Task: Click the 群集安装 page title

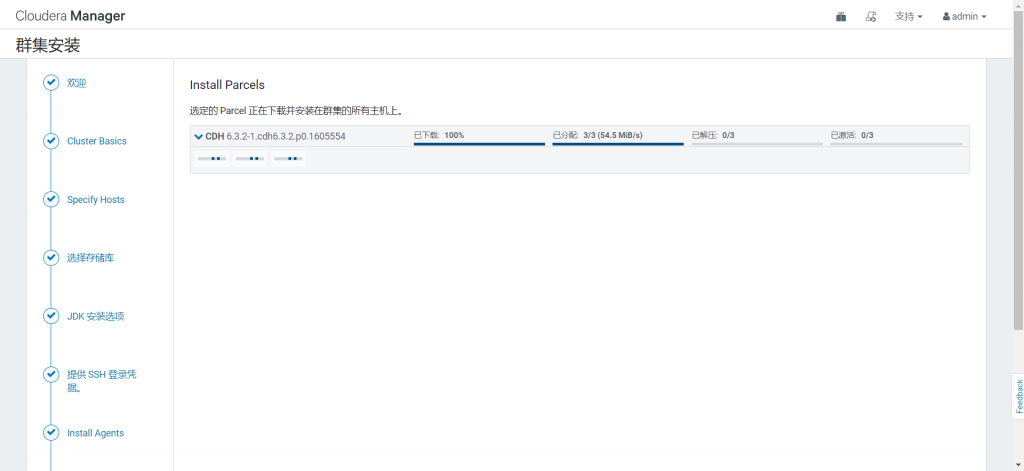Action: [48, 45]
